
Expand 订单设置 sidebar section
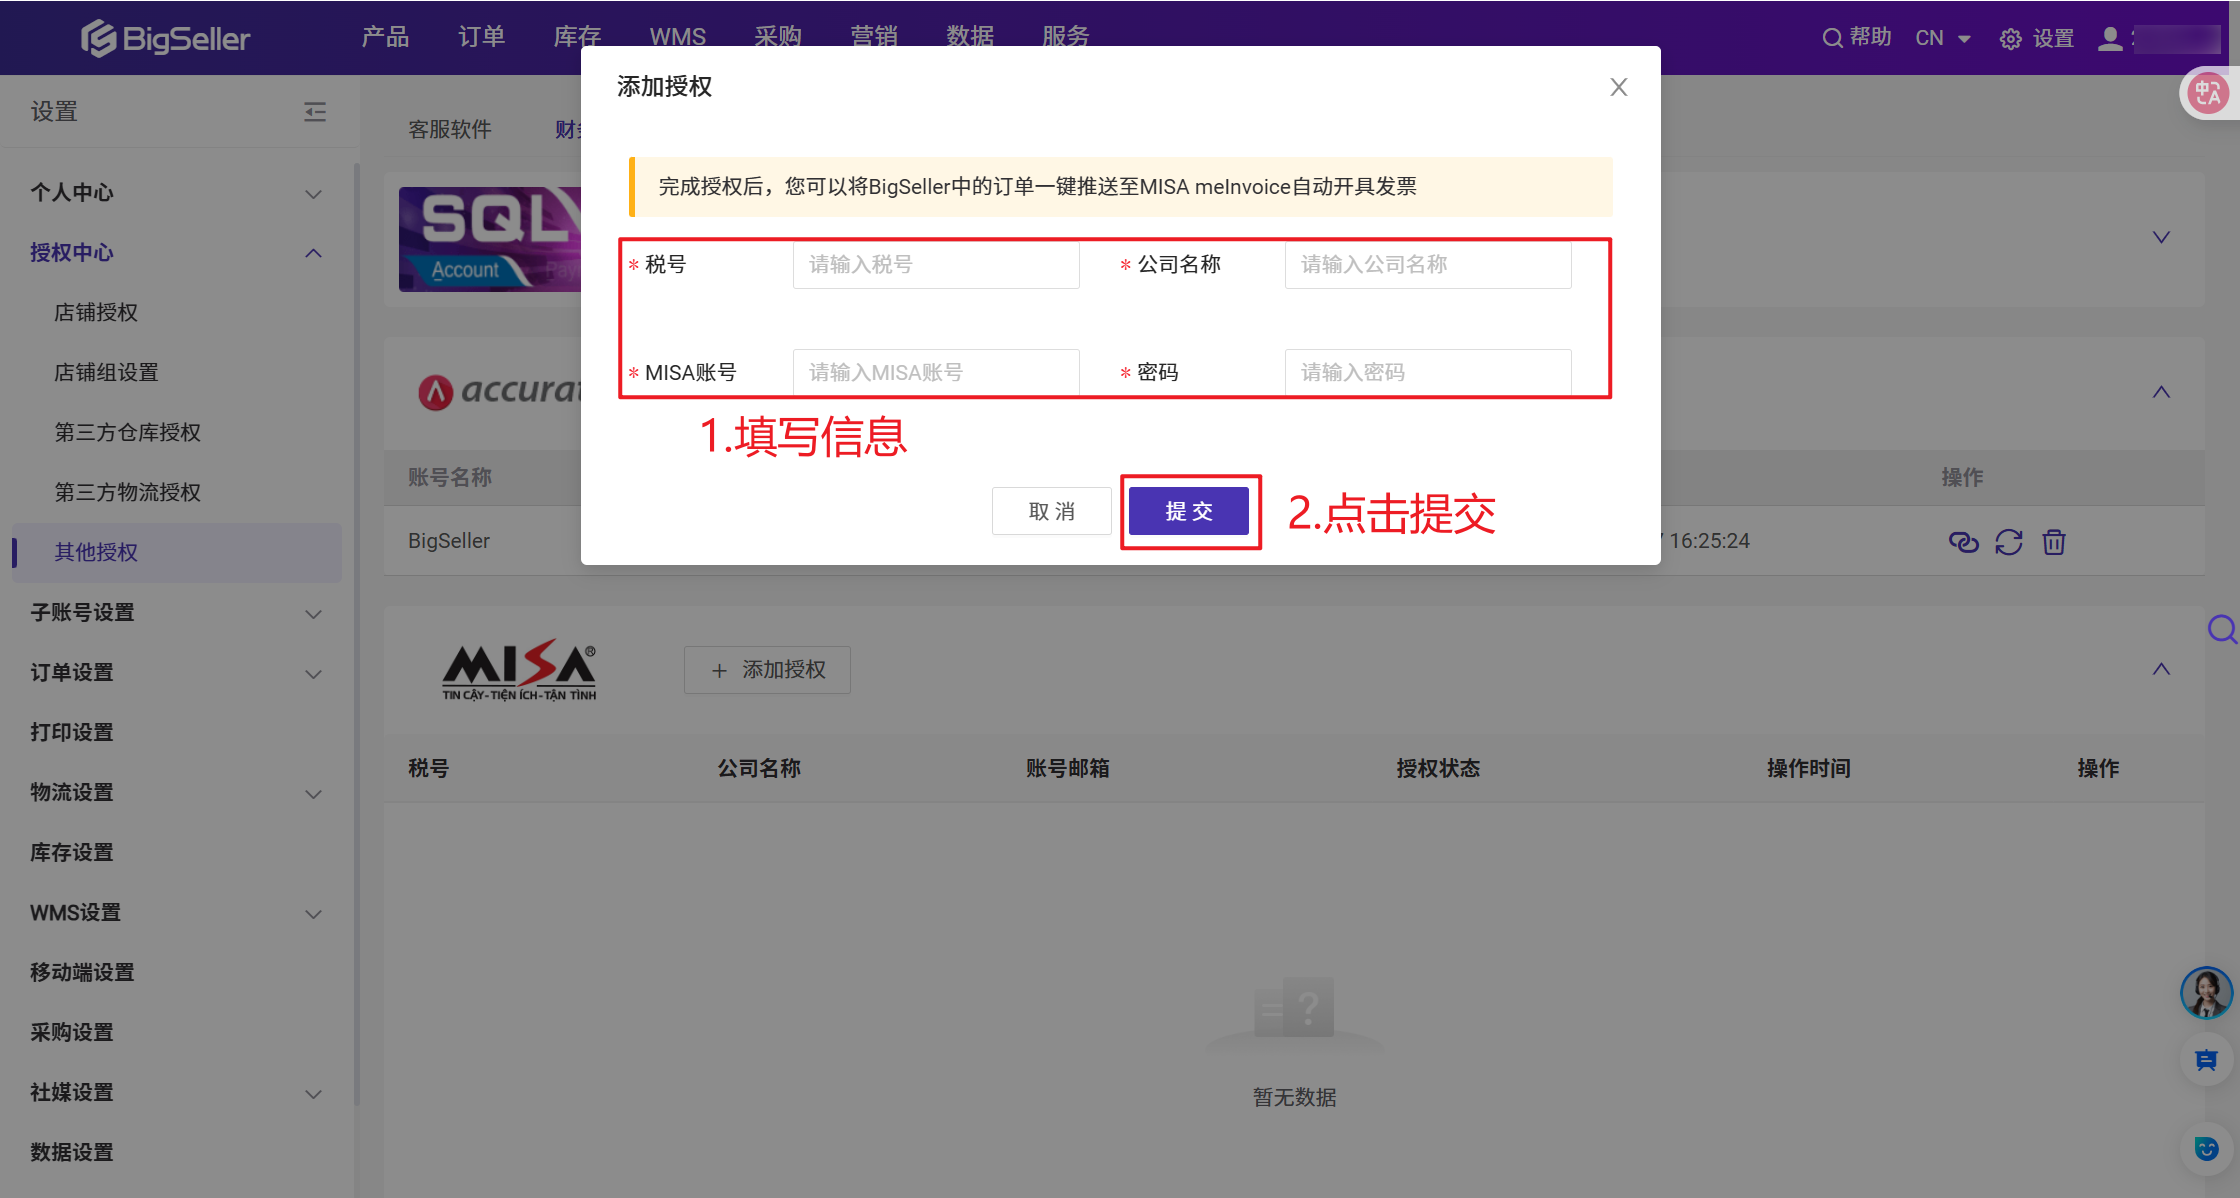pos(313,673)
